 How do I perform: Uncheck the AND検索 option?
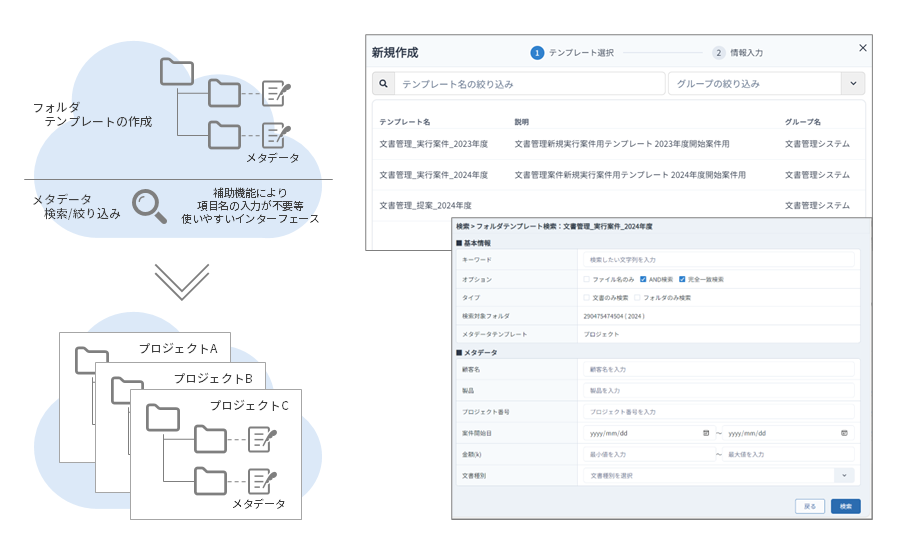pyautogui.click(x=643, y=279)
